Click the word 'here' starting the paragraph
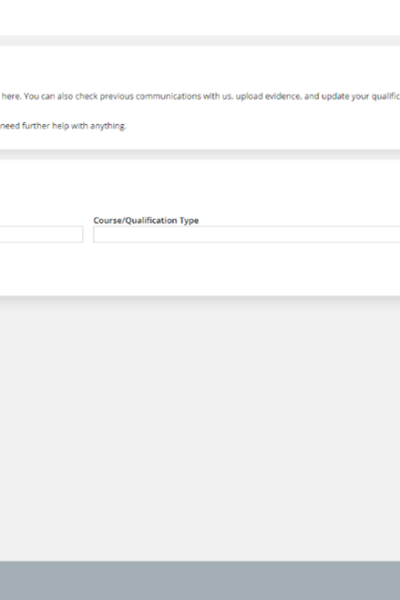This screenshot has width=400, height=600. coord(11,96)
